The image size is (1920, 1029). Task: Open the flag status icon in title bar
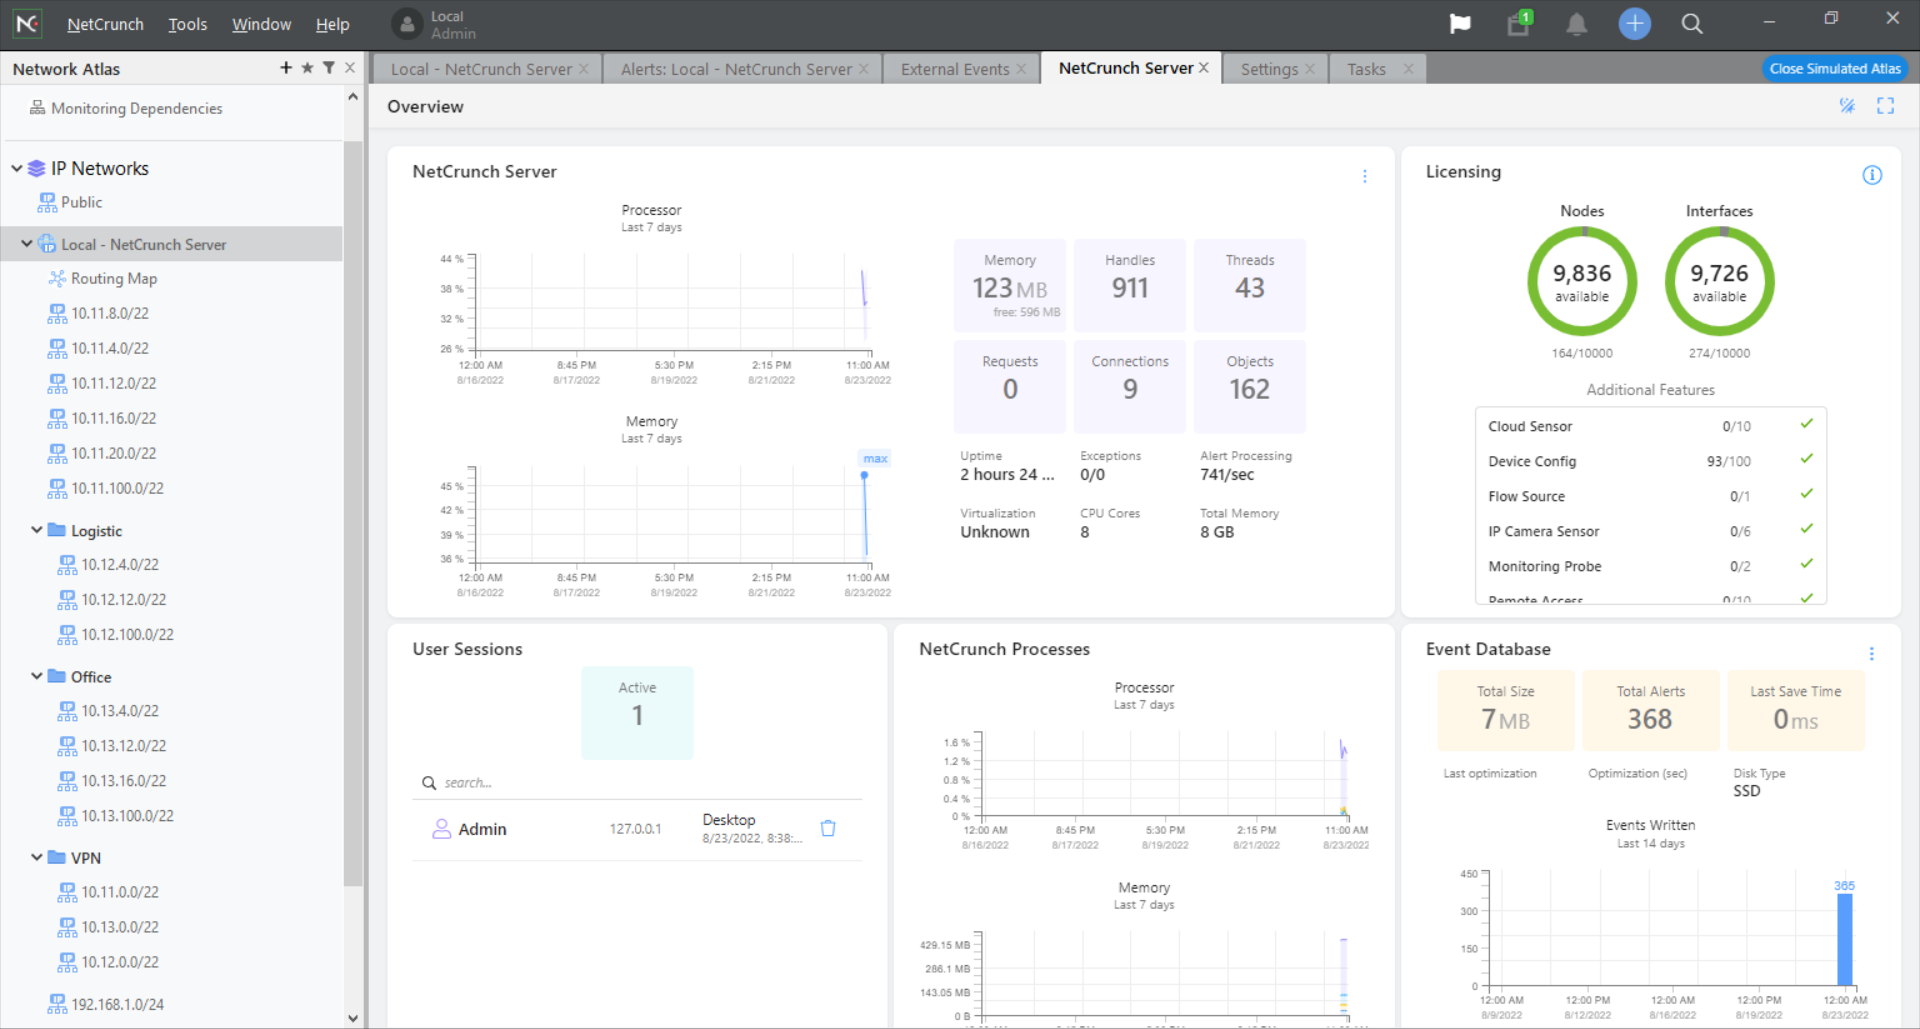(1460, 24)
